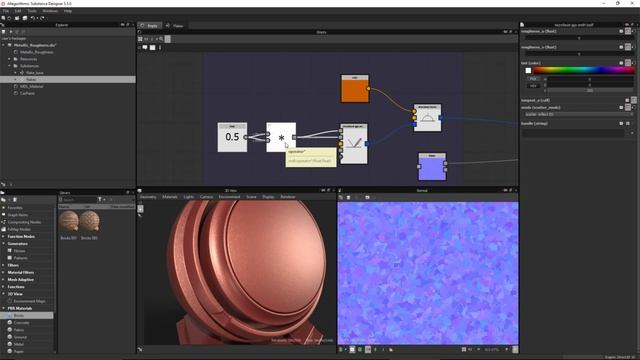Click the roughness_v value slider
The image size is (640, 360).
tap(579, 54)
